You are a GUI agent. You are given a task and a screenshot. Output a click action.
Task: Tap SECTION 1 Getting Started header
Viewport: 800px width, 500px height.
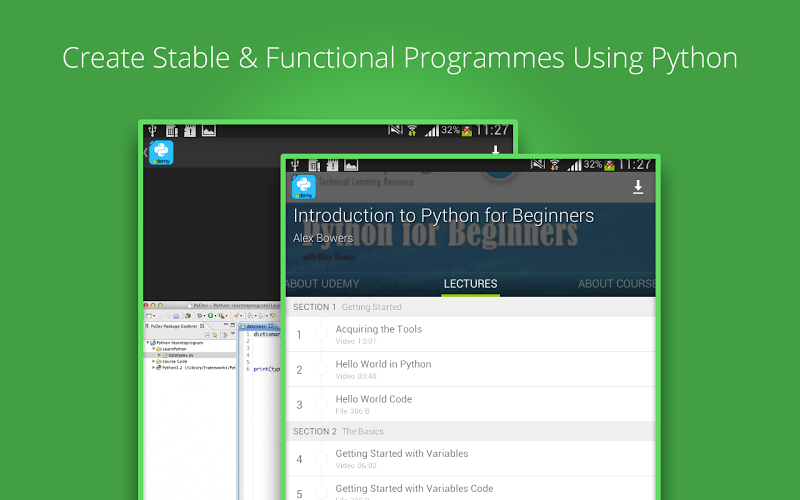click(x=470, y=307)
